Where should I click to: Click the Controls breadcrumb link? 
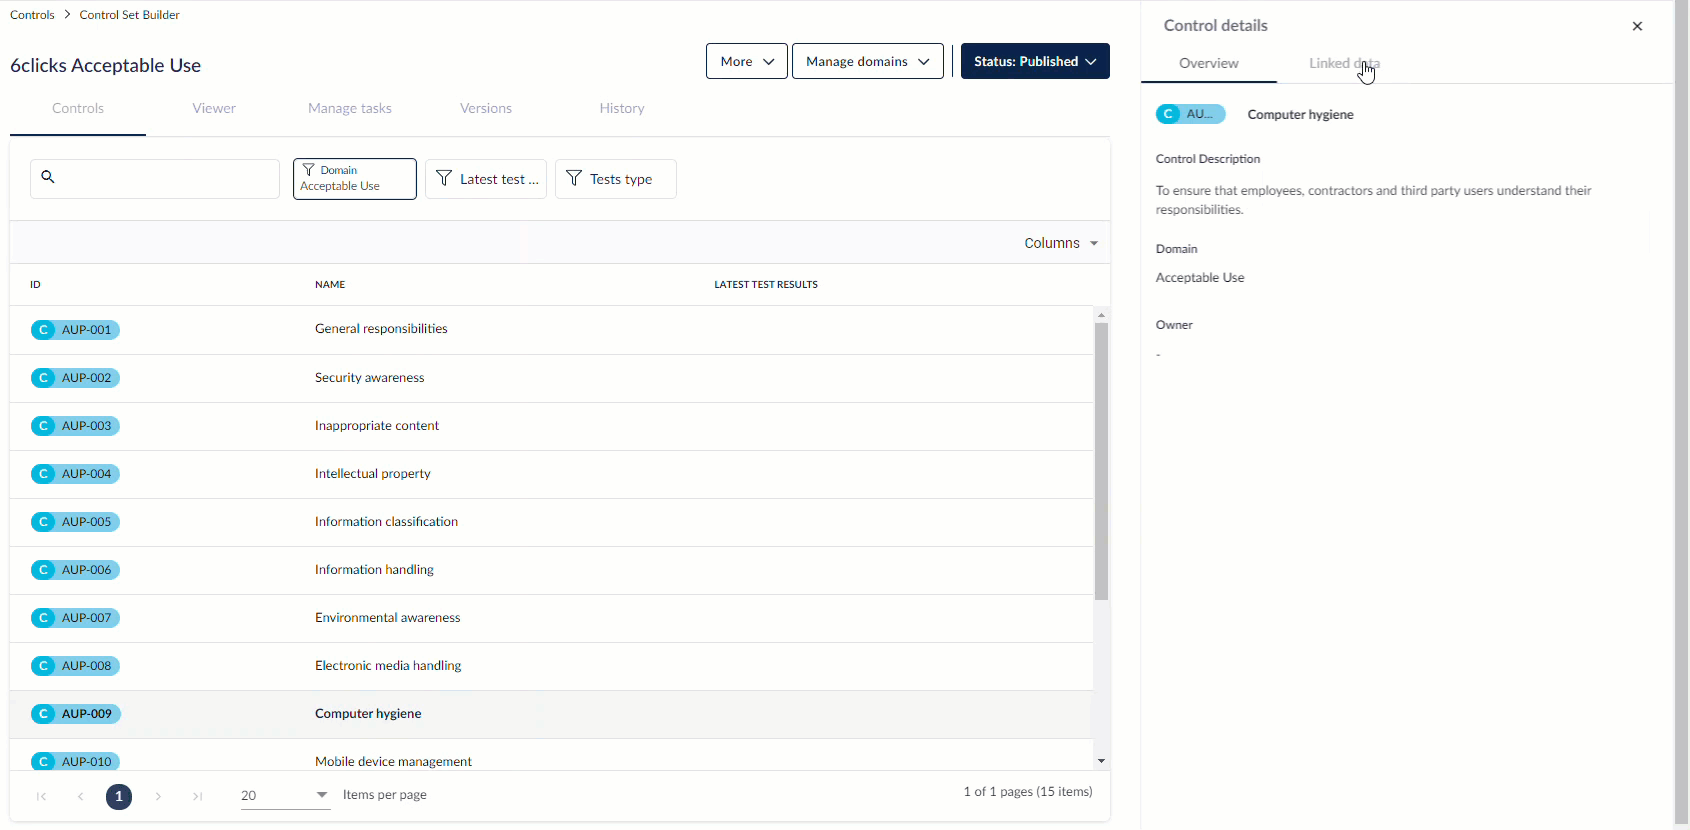coord(32,15)
